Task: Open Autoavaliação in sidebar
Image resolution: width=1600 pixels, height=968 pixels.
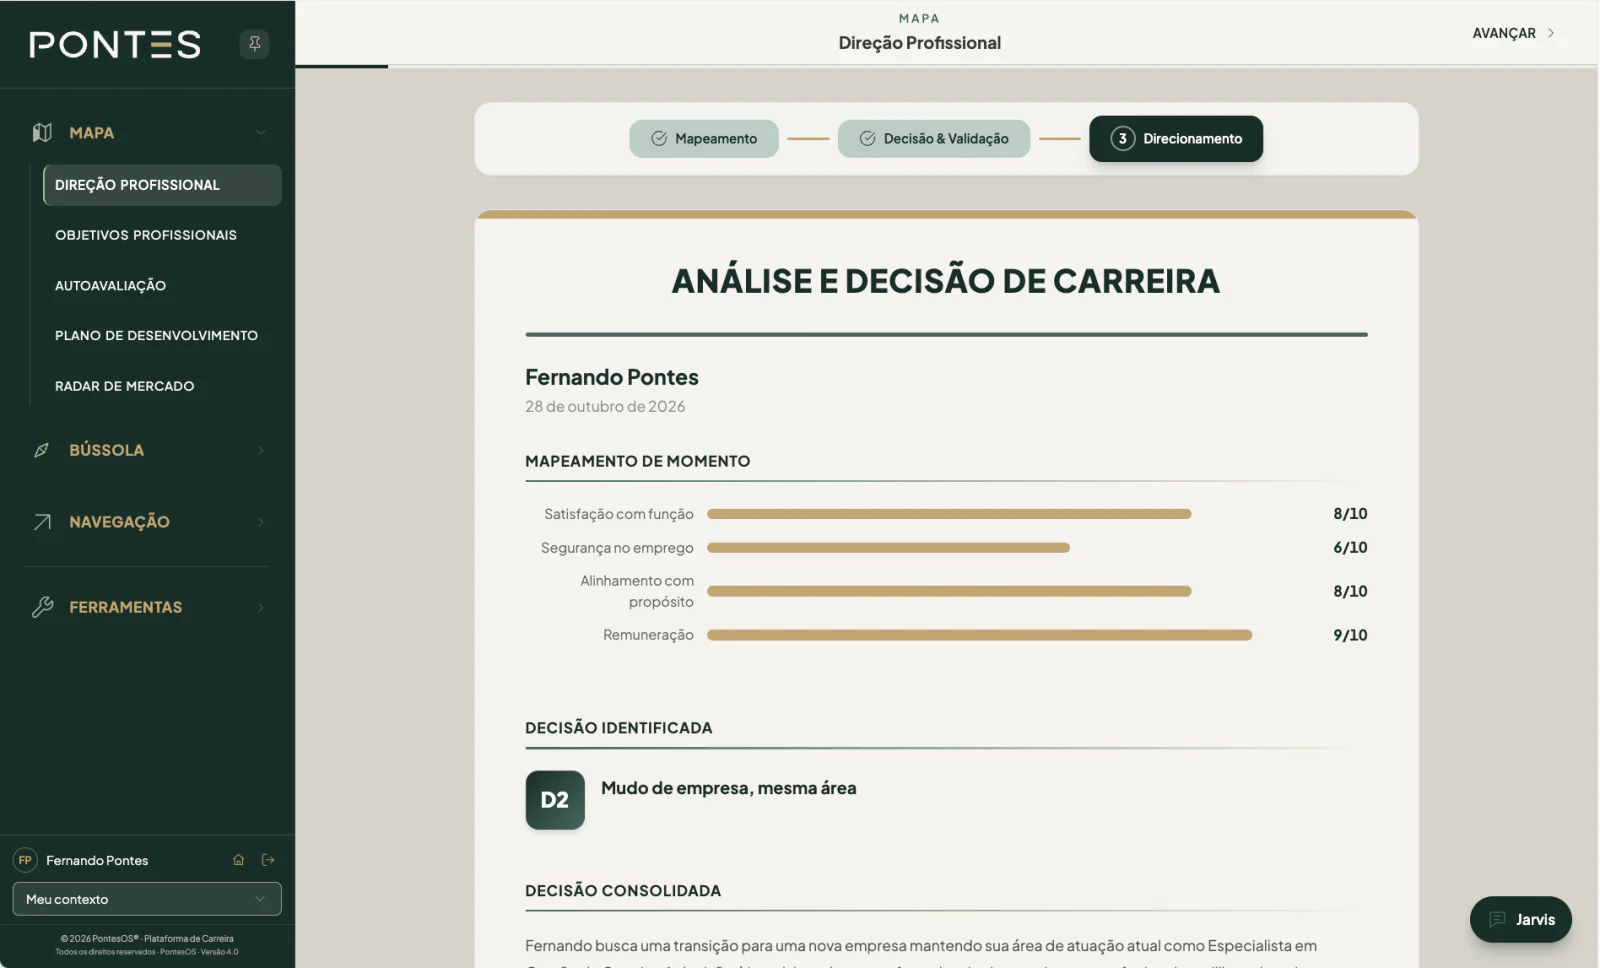Action: point(110,286)
